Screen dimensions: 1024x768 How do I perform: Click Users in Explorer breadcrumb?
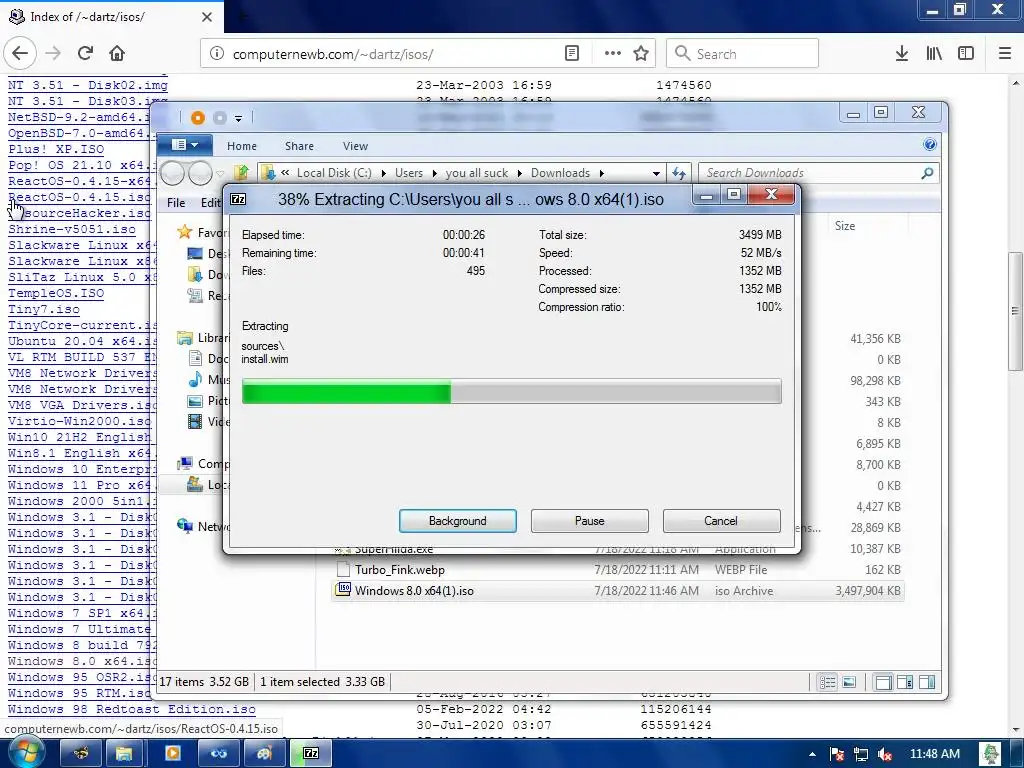click(409, 173)
